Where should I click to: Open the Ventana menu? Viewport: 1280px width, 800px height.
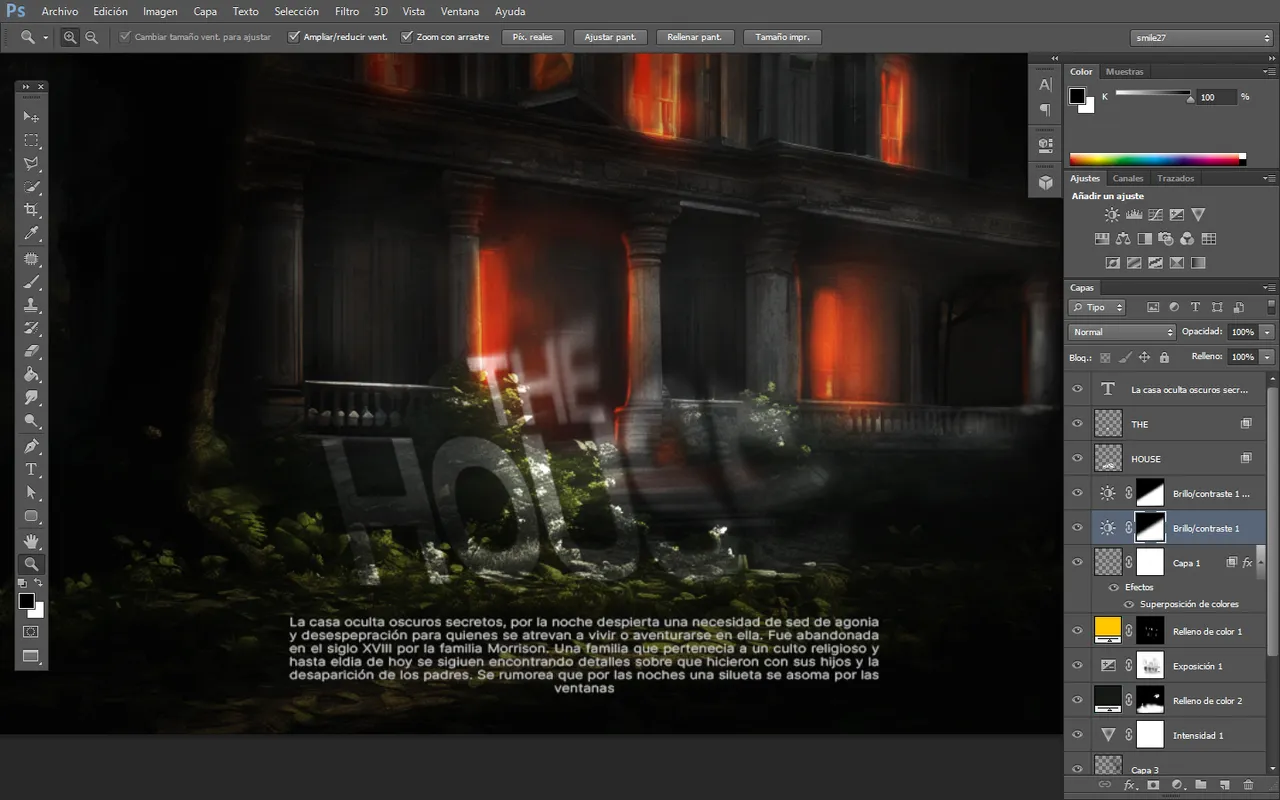(459, 12)
